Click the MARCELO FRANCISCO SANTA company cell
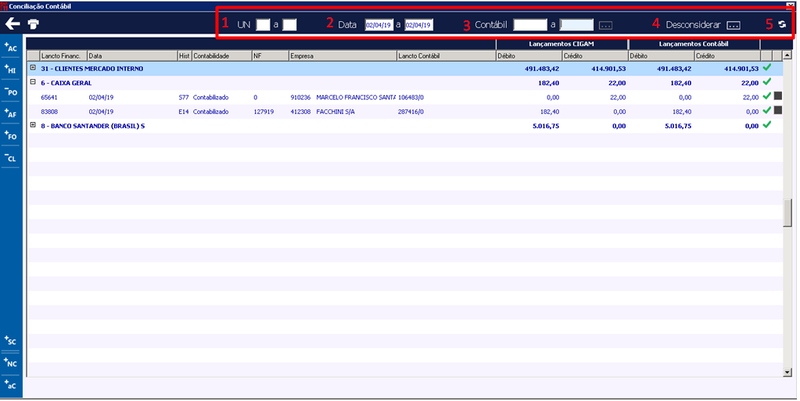The width and height of the screenshot is (800, 401). (x=356, y=97)
